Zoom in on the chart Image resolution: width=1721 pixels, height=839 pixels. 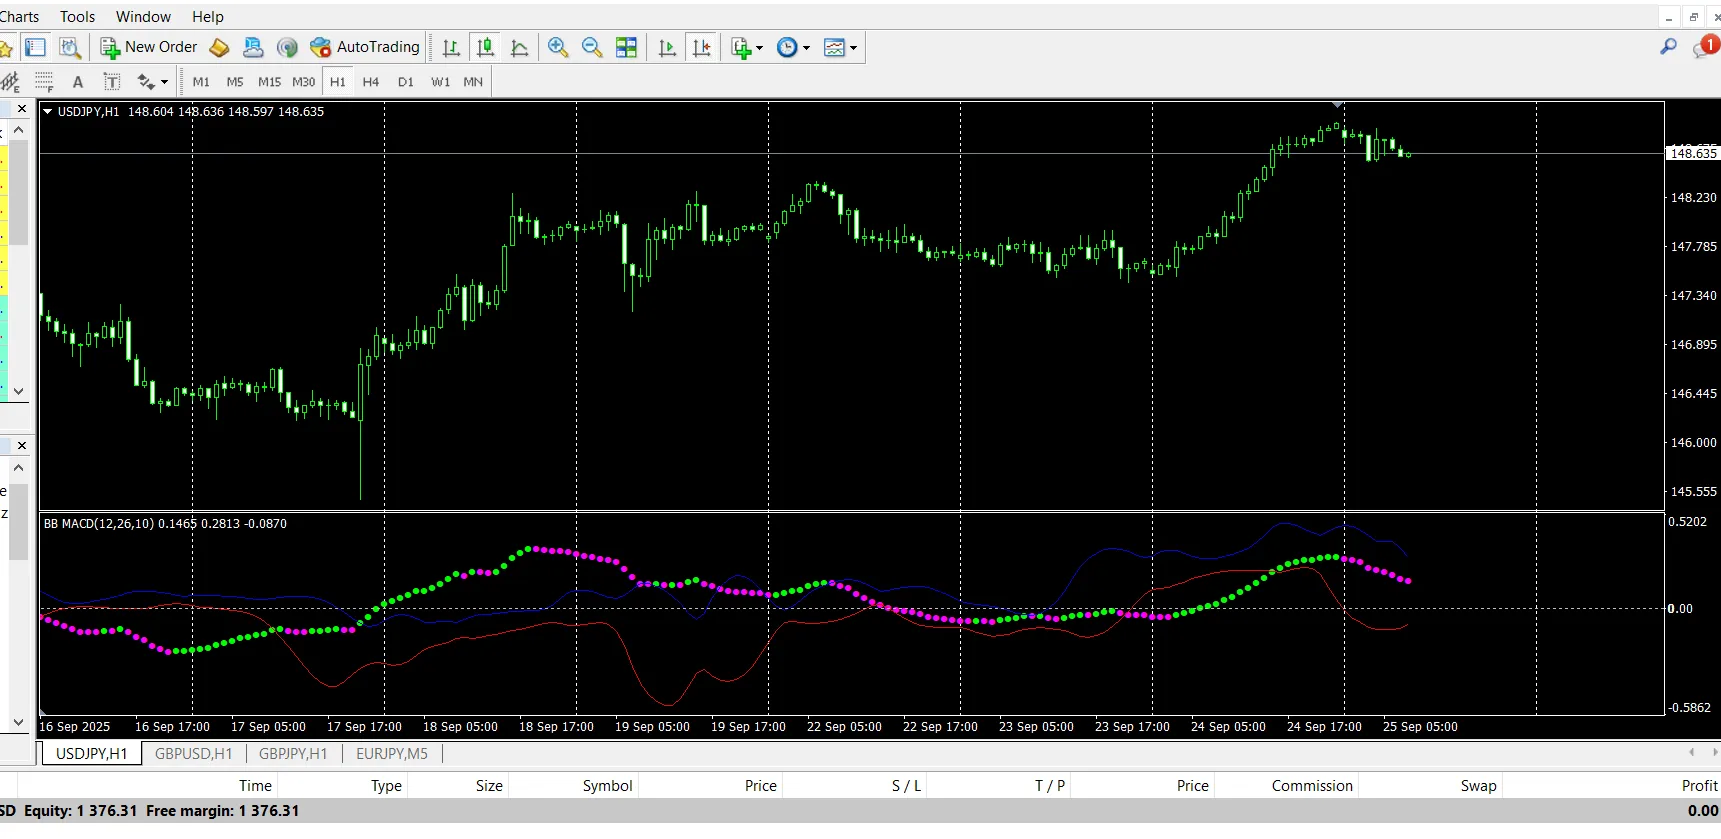pos(558,48)
